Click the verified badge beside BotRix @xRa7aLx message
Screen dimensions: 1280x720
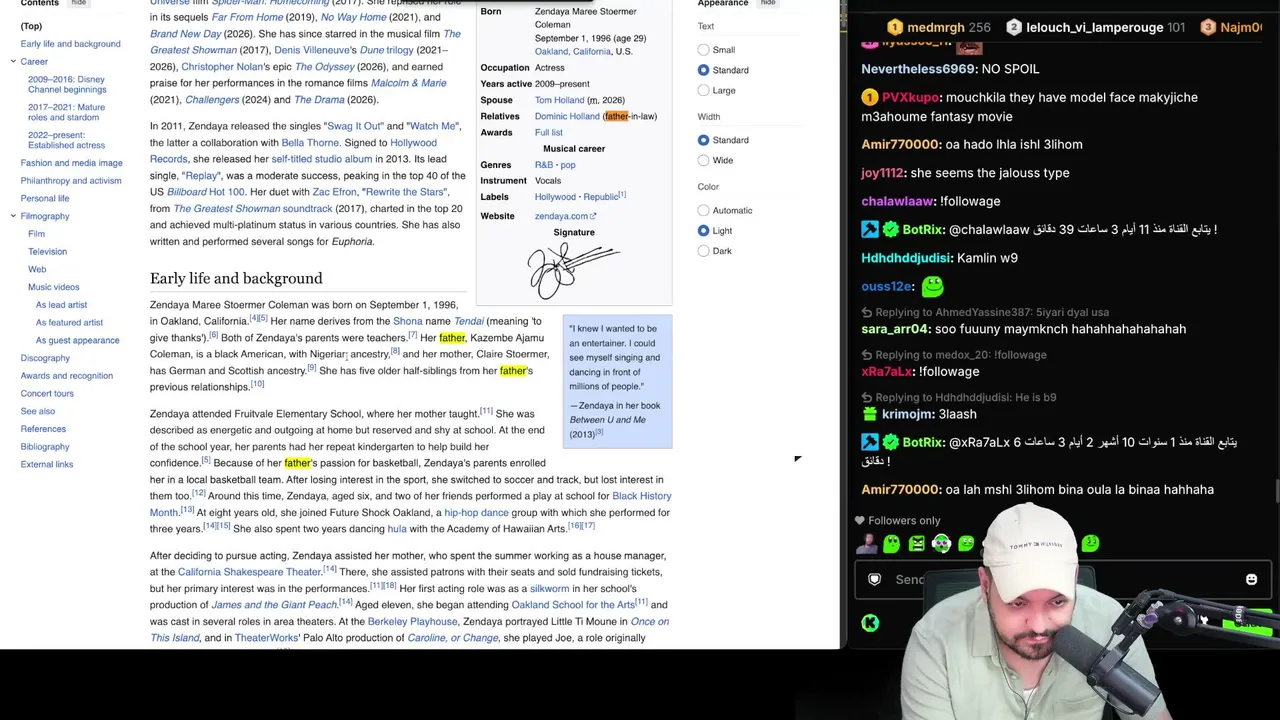tap(891, 442)
